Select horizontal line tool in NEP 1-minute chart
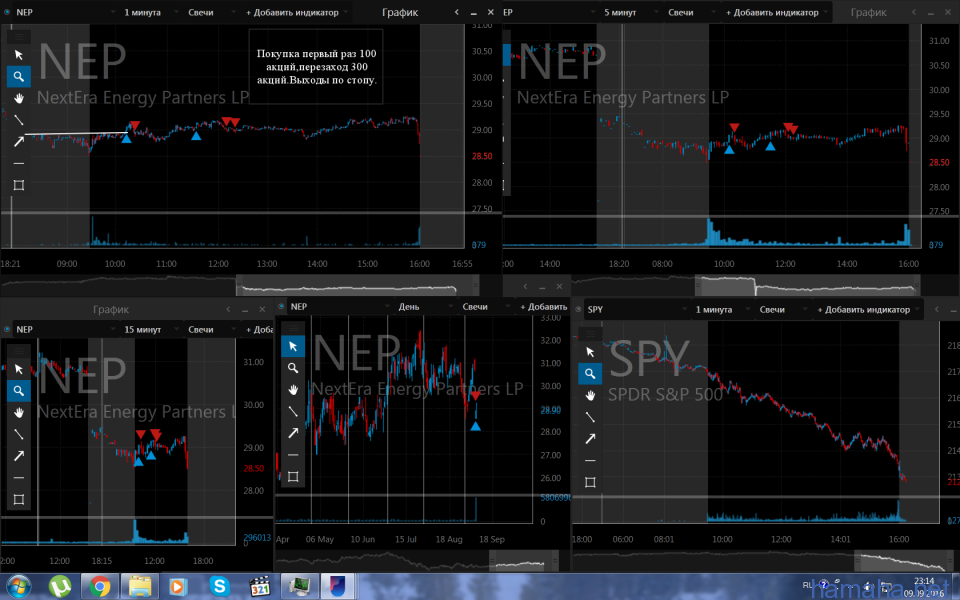Viewport: 960px width, 600px height. coord(19,163)
